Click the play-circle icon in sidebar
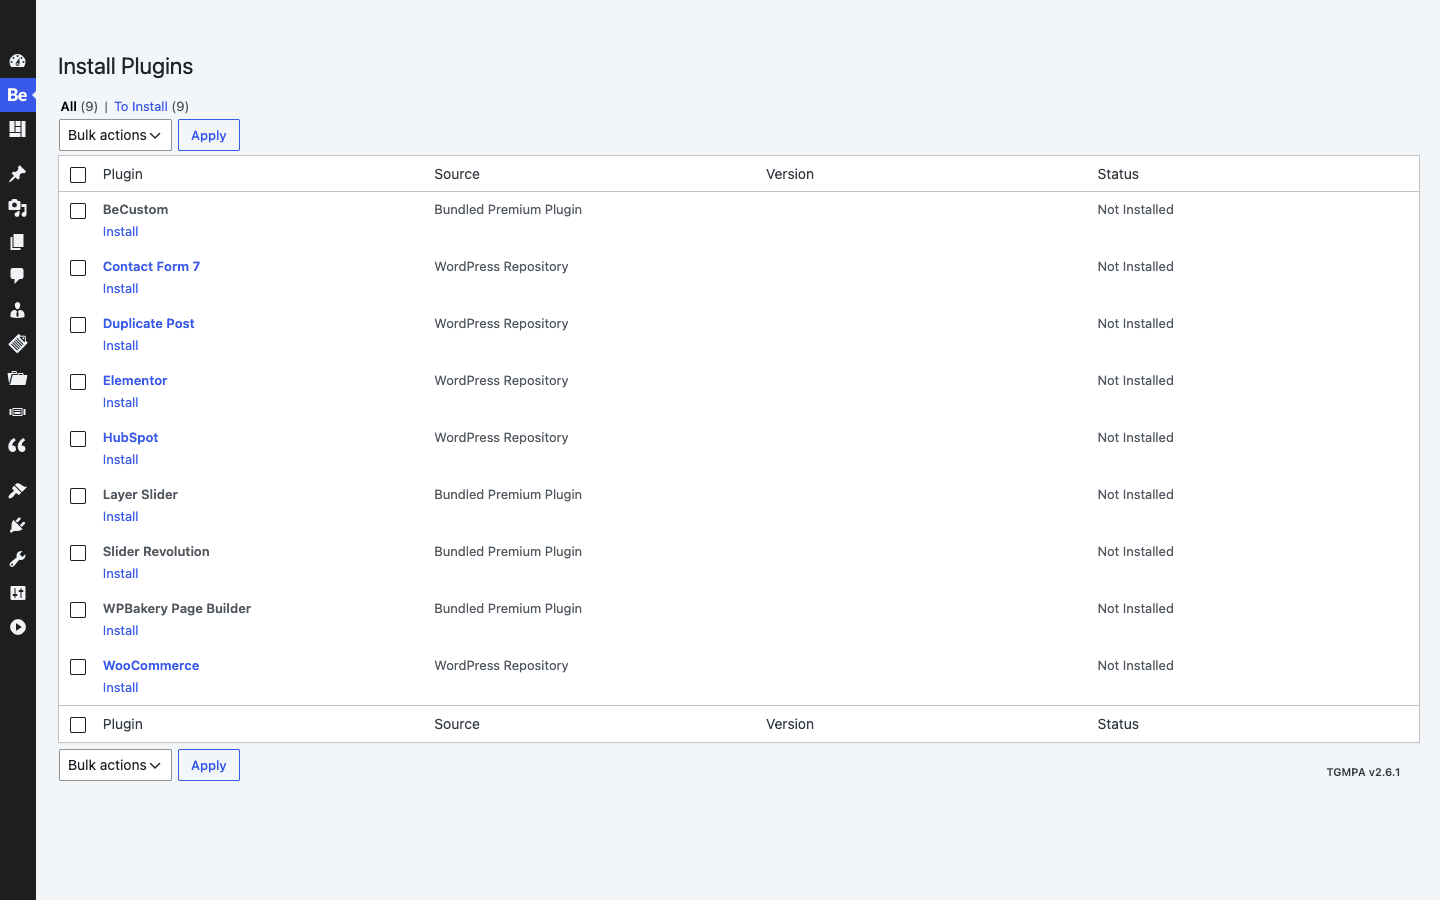Screen dimensions: 1440x900 pos(17,627)
